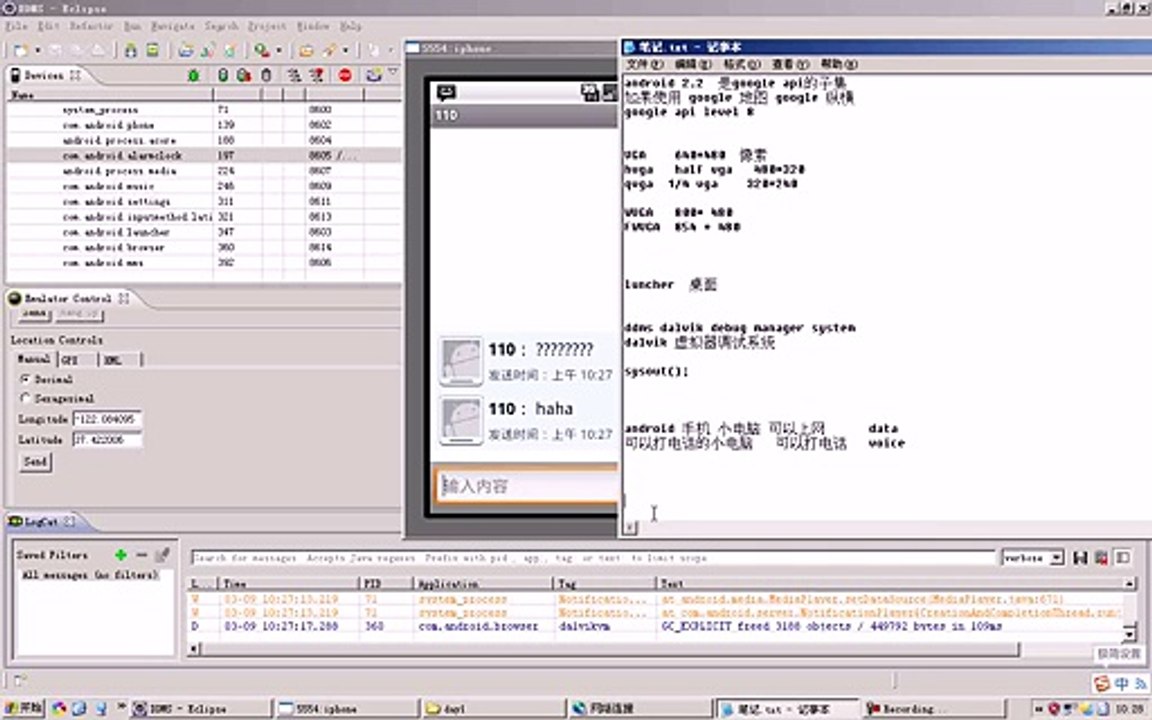Click the emulator message input 输入内容 field

(528, 486)
